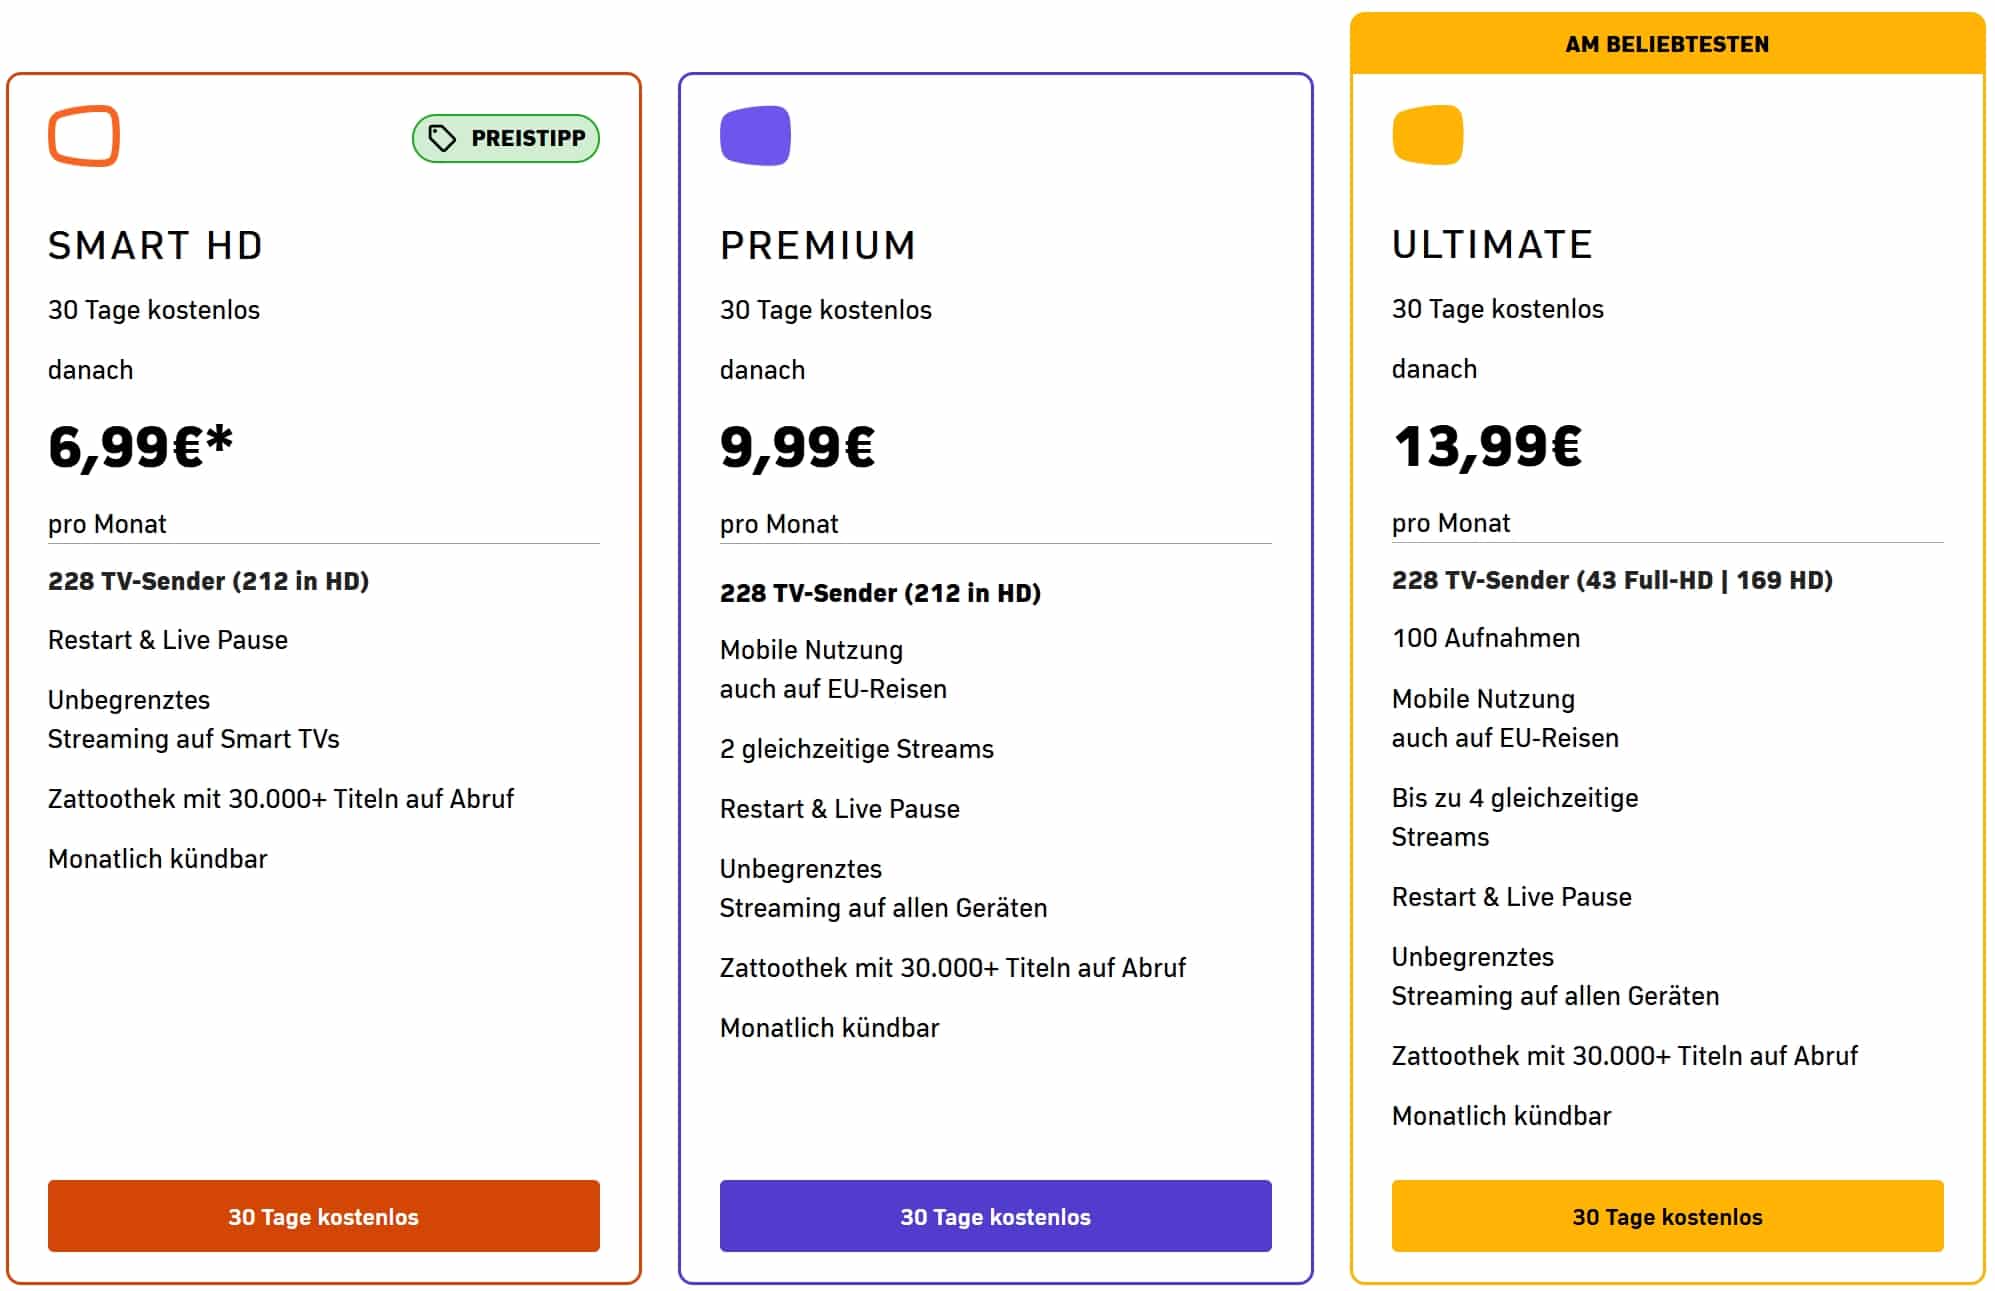Click the PREMIUM plan title
1995x1291 pixels.
[818, 245]
